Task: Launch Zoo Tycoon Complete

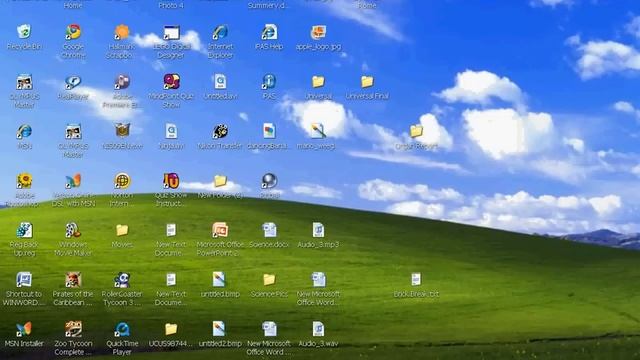Action: (73, 329)
